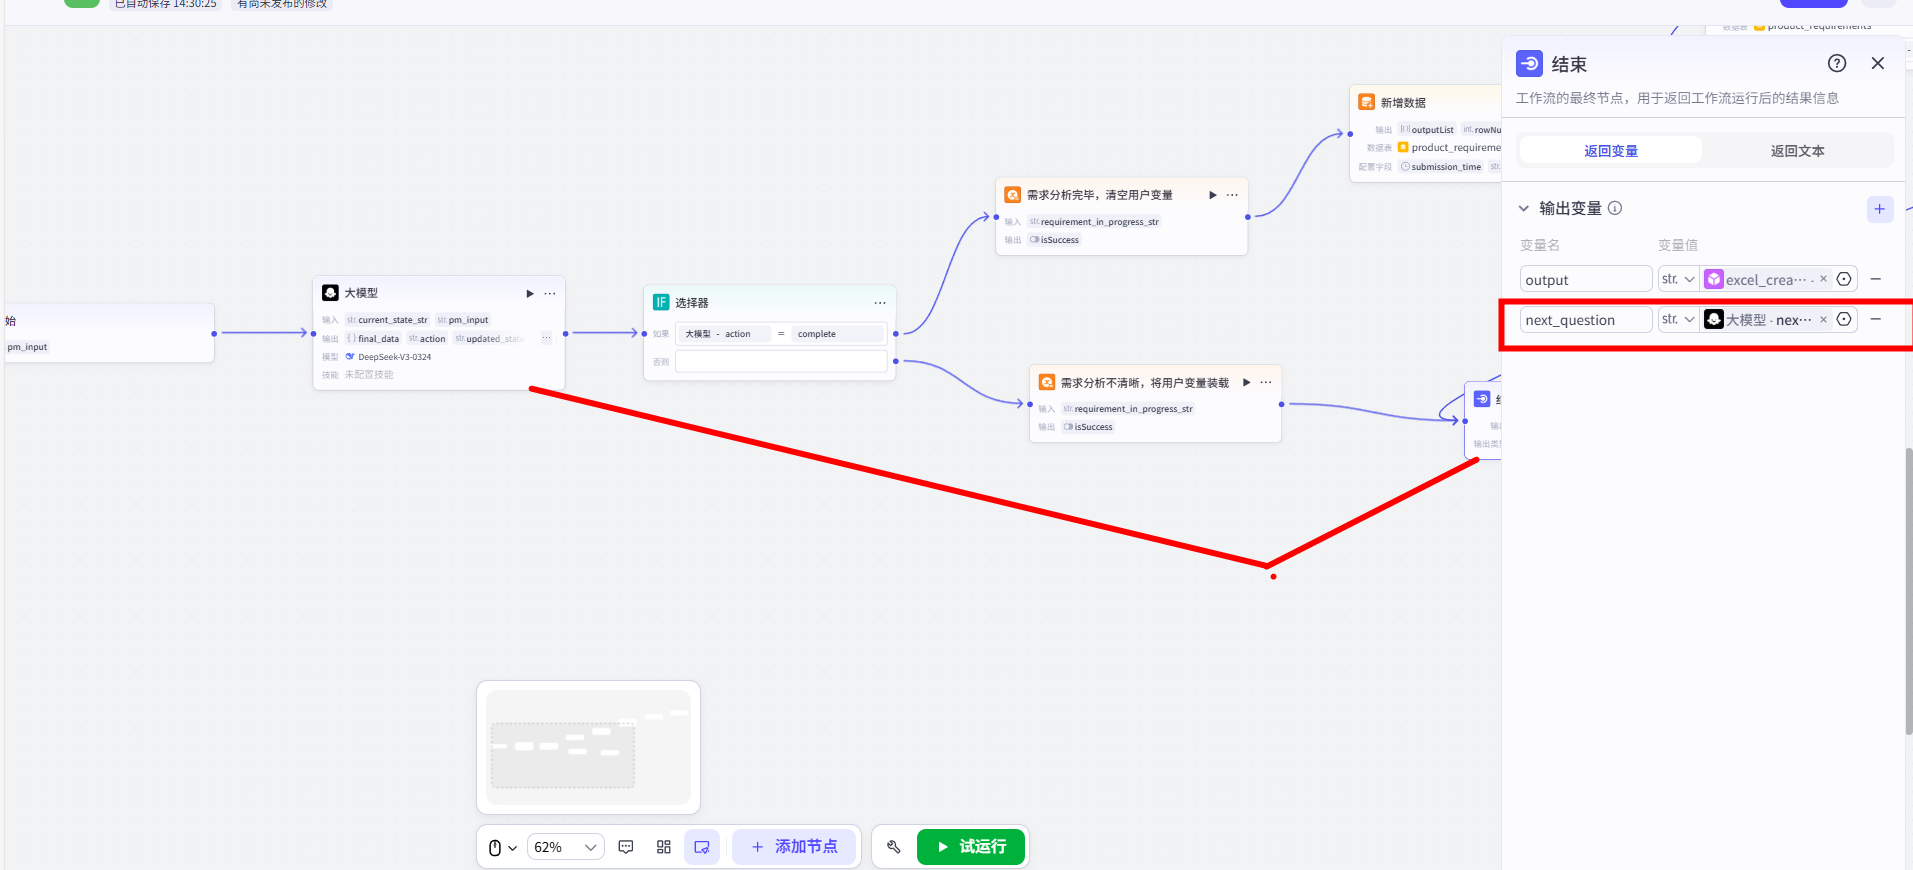Screen dimensions: 1913x870
Task: Run the 大模型 node with its play icon
Action: pos(530,293)
